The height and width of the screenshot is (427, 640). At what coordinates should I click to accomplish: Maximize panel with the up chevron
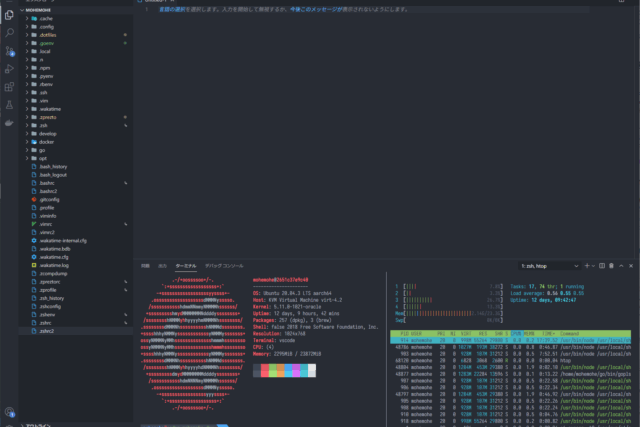(x=621, y=266)
